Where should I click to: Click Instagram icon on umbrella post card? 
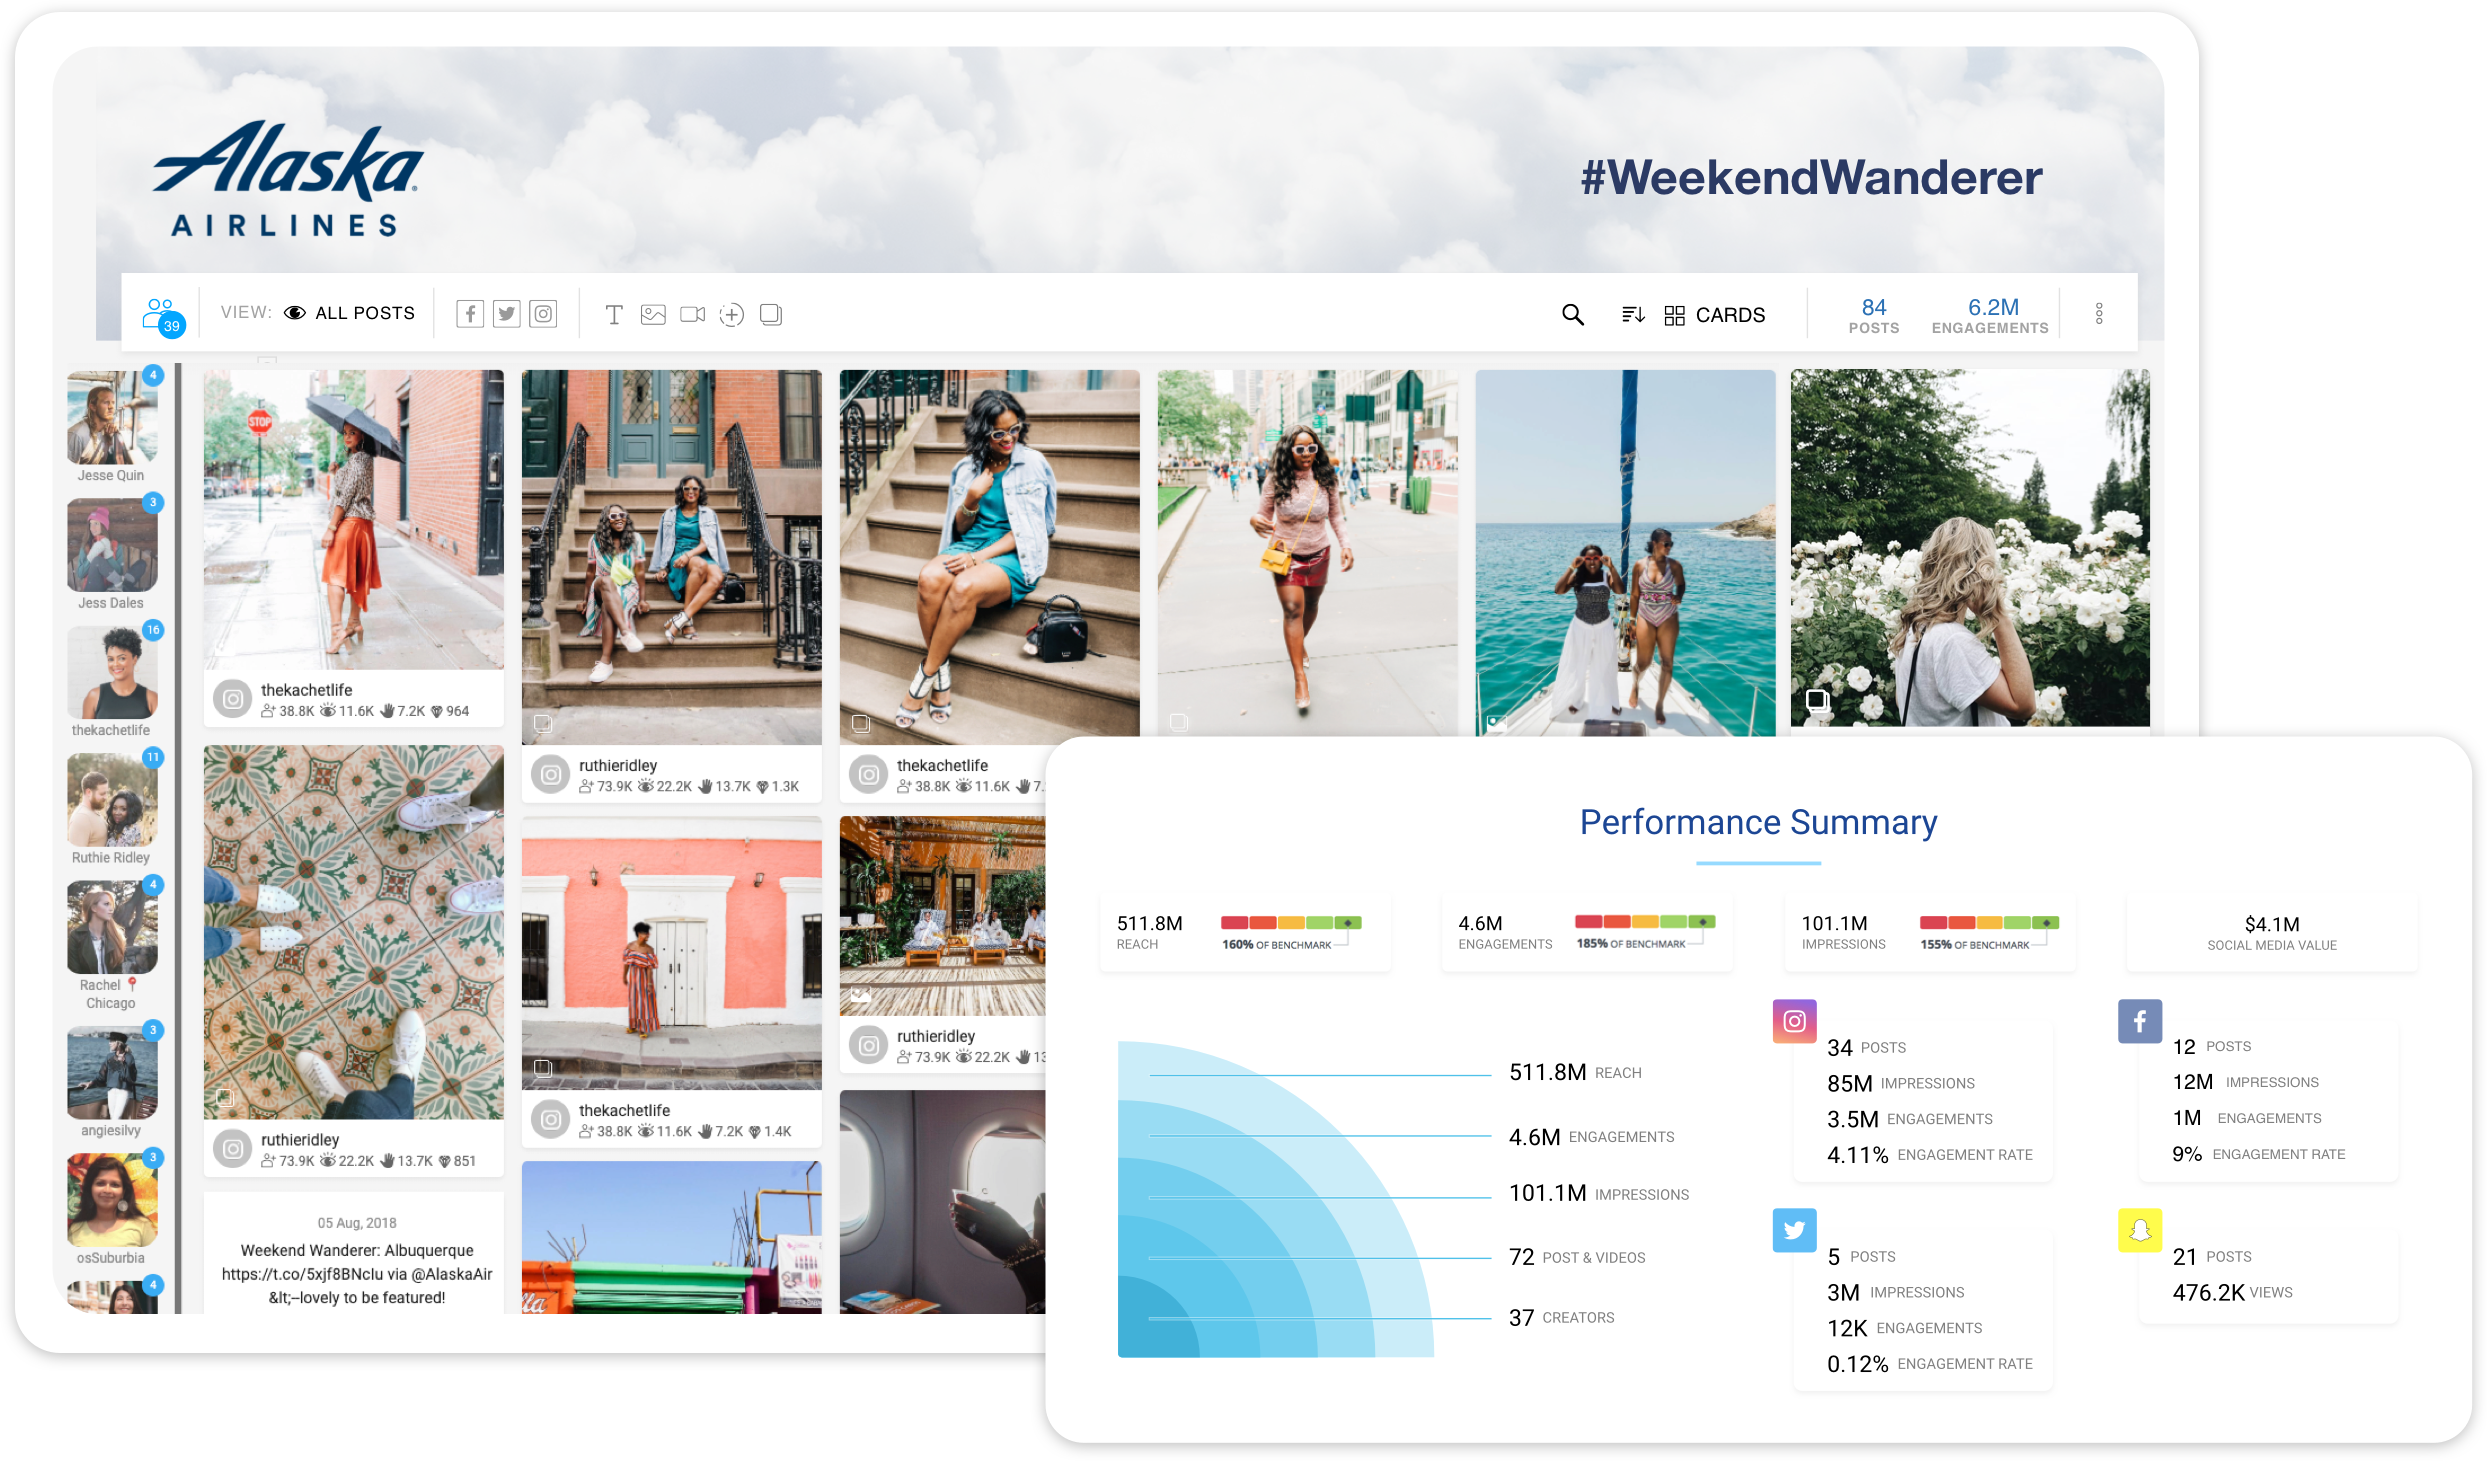(x=233, y=699)
